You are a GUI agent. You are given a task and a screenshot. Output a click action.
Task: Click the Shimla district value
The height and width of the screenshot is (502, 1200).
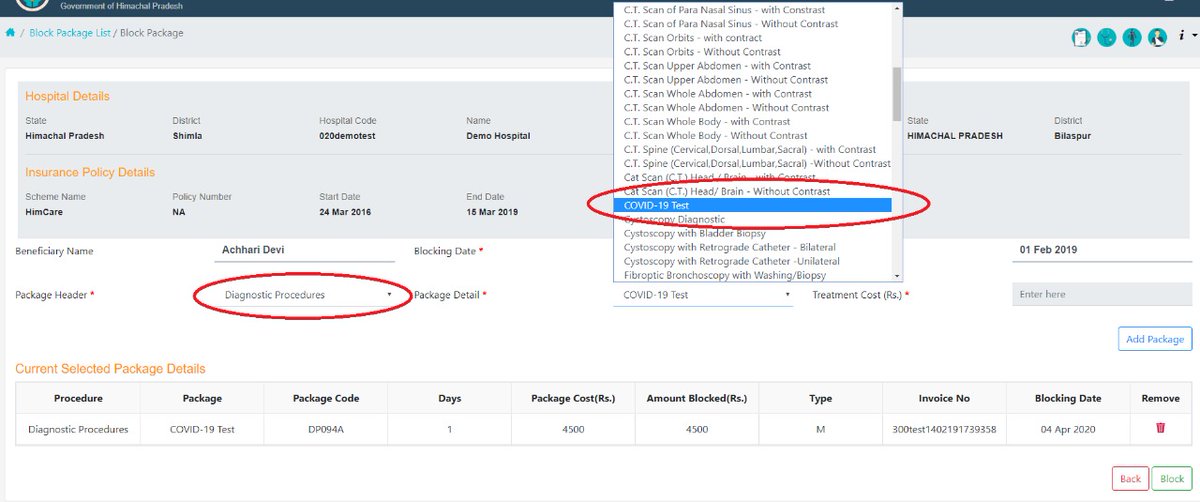(187, 136)
